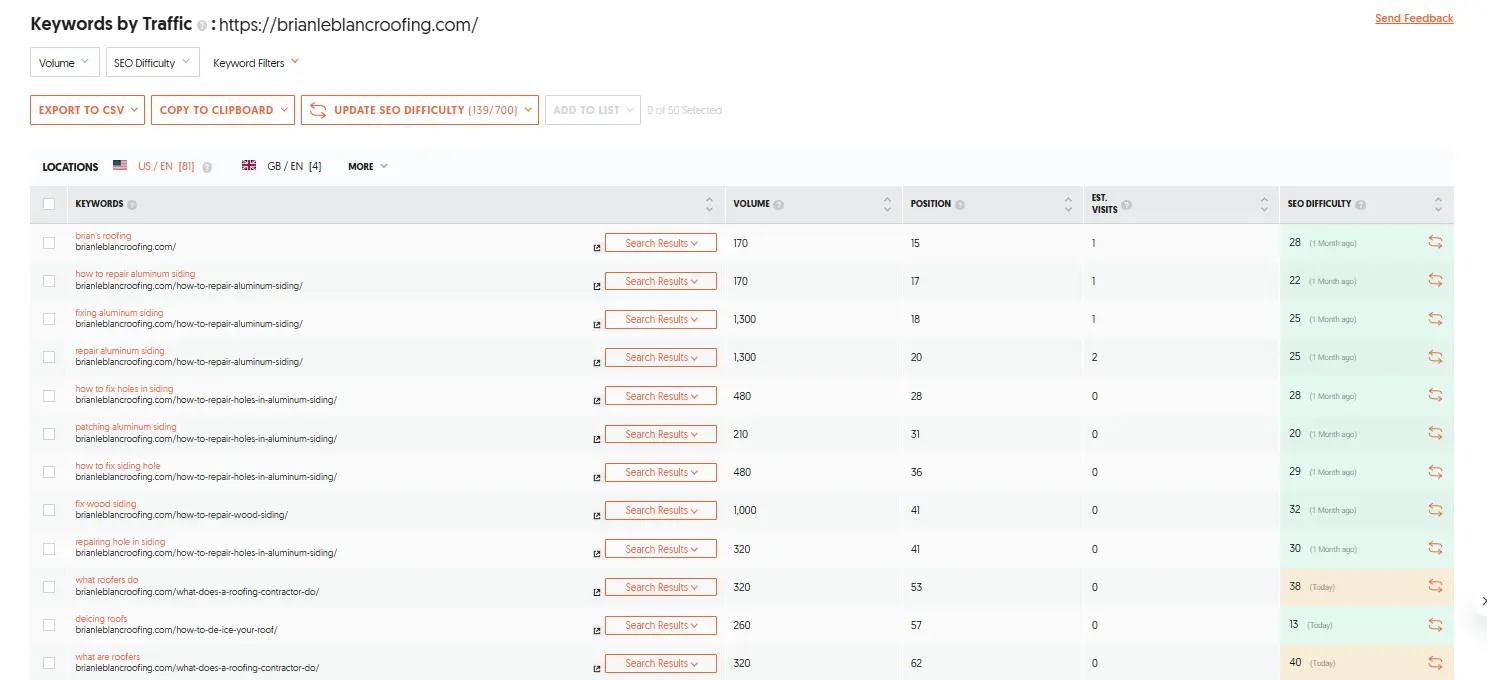Click info icon next to Est. Visits header
The width and height of the screenshot is (1487, 680).
[1126, 205]
